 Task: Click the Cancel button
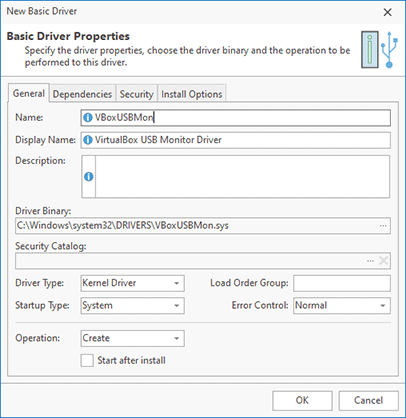coord(368,400)
